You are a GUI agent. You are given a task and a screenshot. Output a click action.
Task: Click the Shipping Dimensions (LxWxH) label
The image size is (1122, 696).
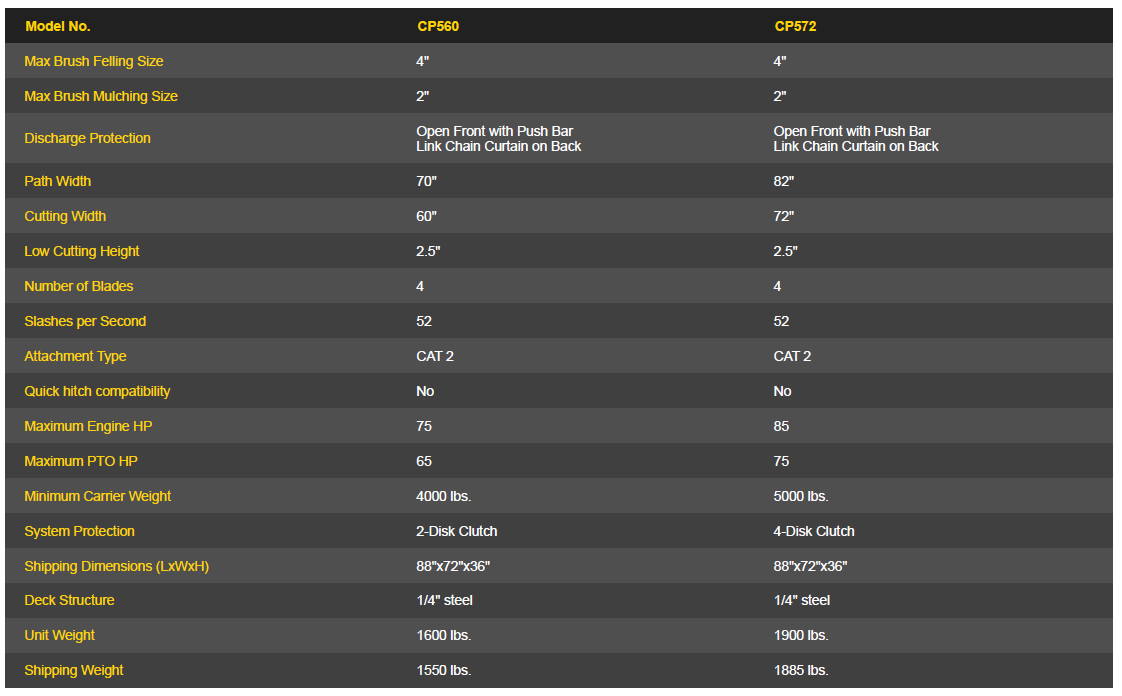(116, 566)
